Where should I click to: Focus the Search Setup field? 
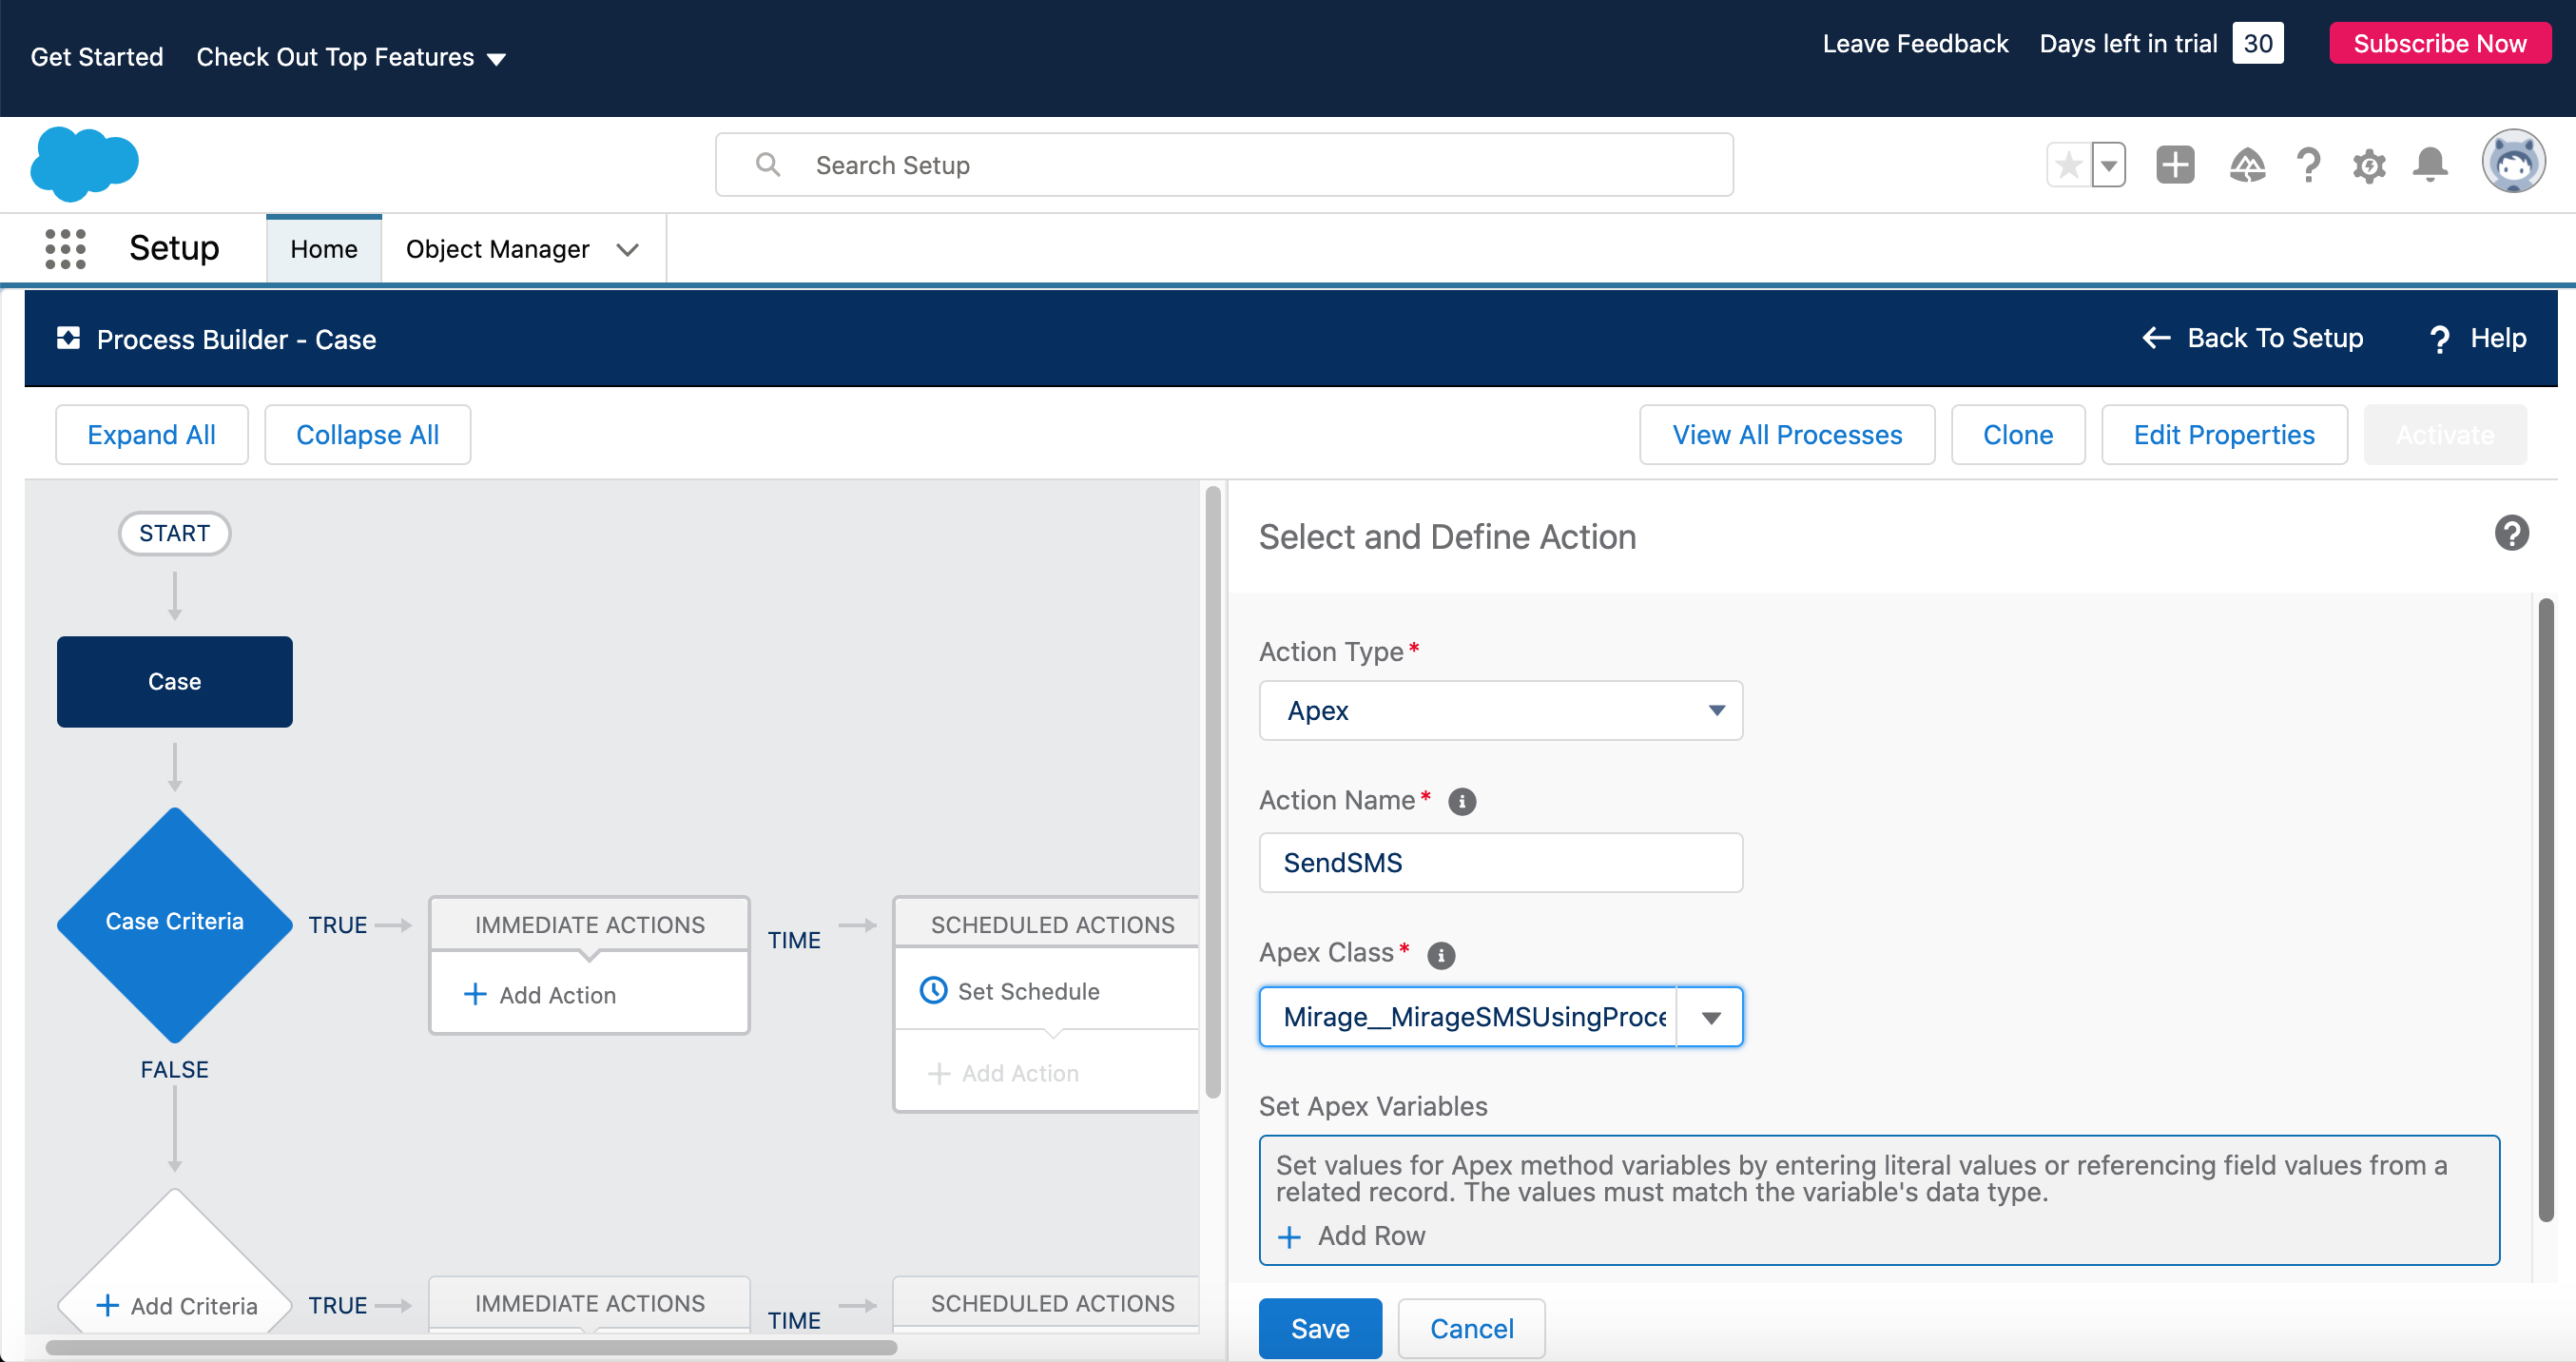click(x=1224, y=165)
